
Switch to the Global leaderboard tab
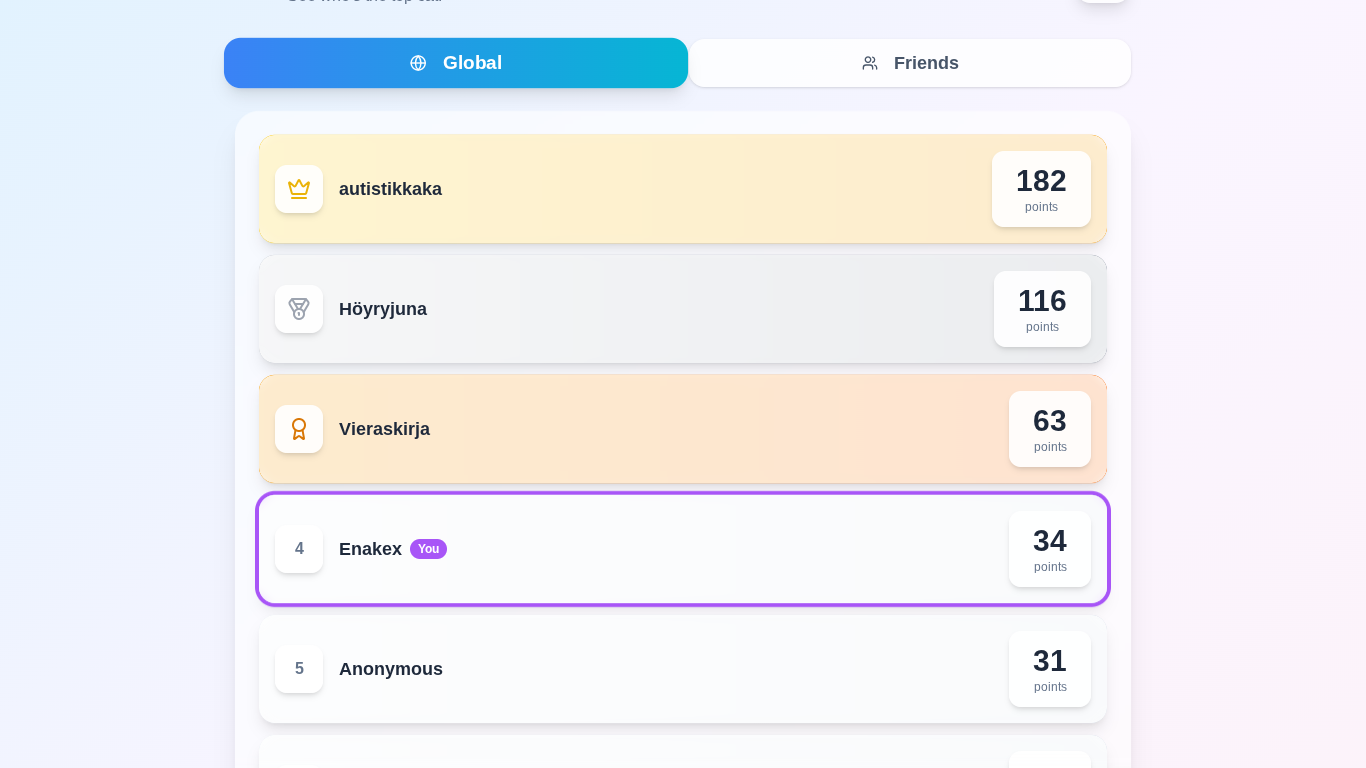(456, 63)
